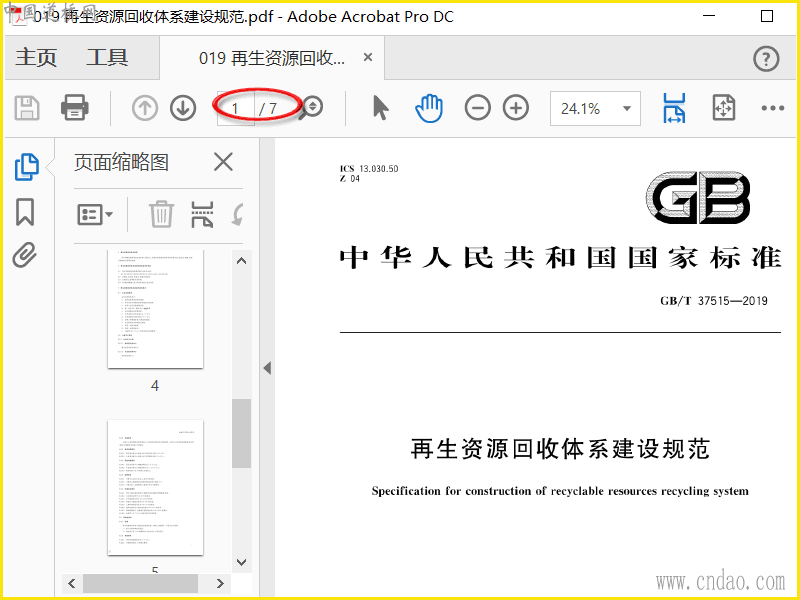Minimize the Acrobat window

click(x=709, y=16)
